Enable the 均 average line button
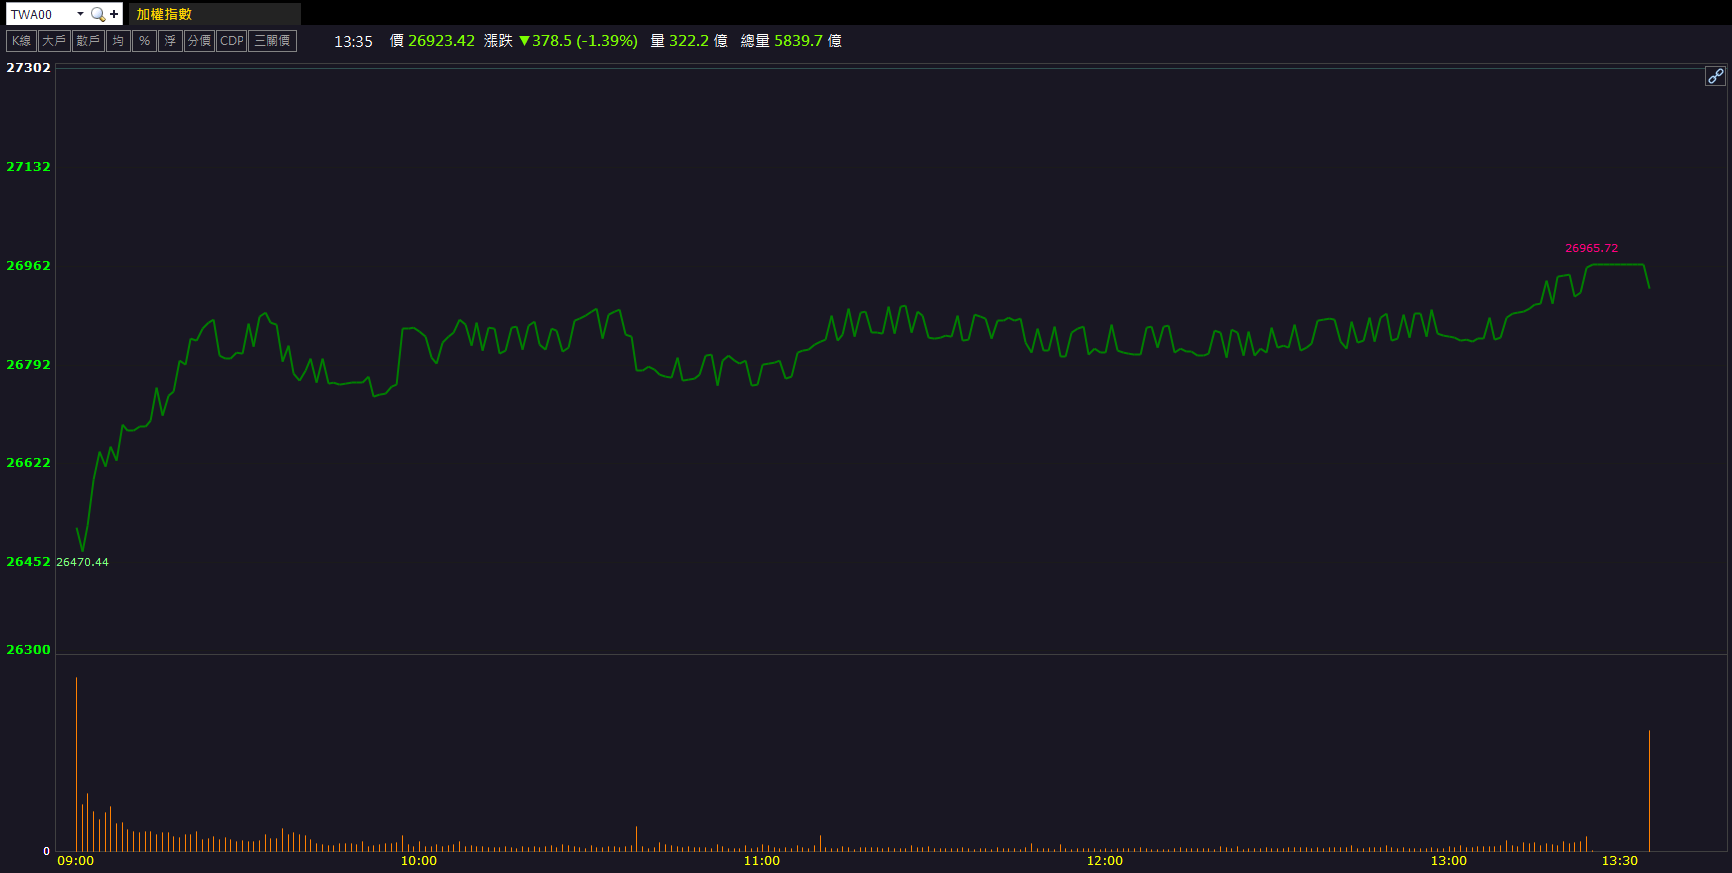The image size is (1732, 873). (x=118, y=41)
